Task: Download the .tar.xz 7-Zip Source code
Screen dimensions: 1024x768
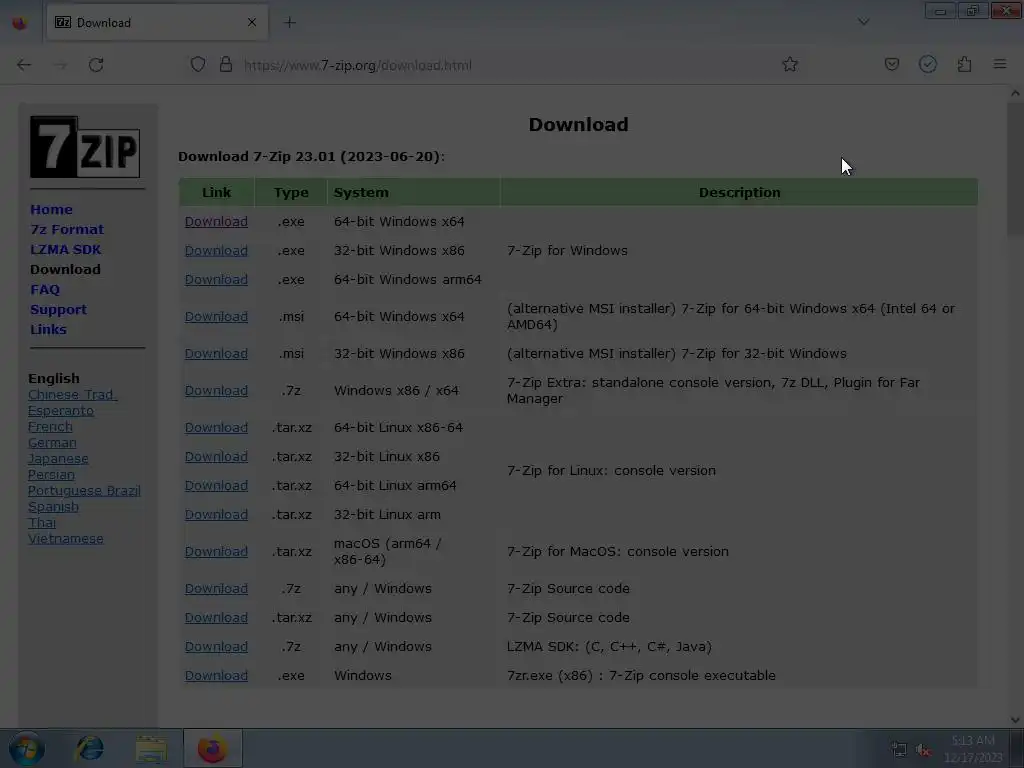Action: (x=216, y=618)
